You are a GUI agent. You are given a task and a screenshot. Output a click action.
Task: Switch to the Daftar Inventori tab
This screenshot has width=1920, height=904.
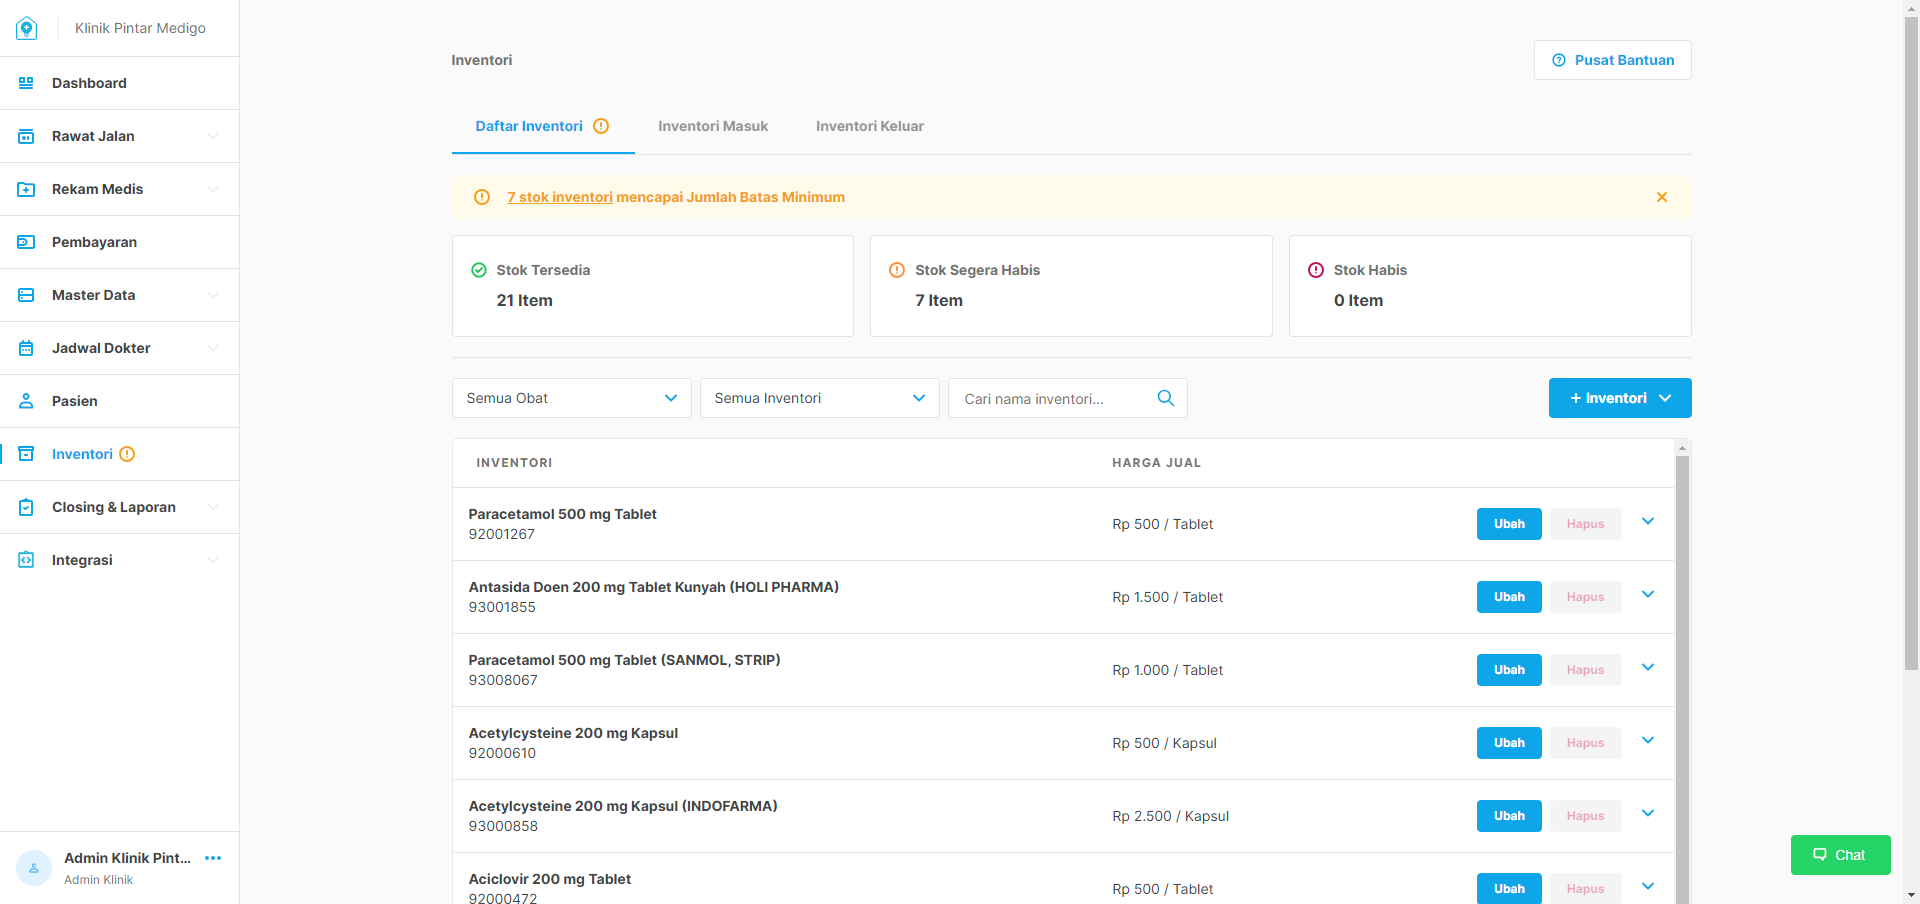click(543, 126)
